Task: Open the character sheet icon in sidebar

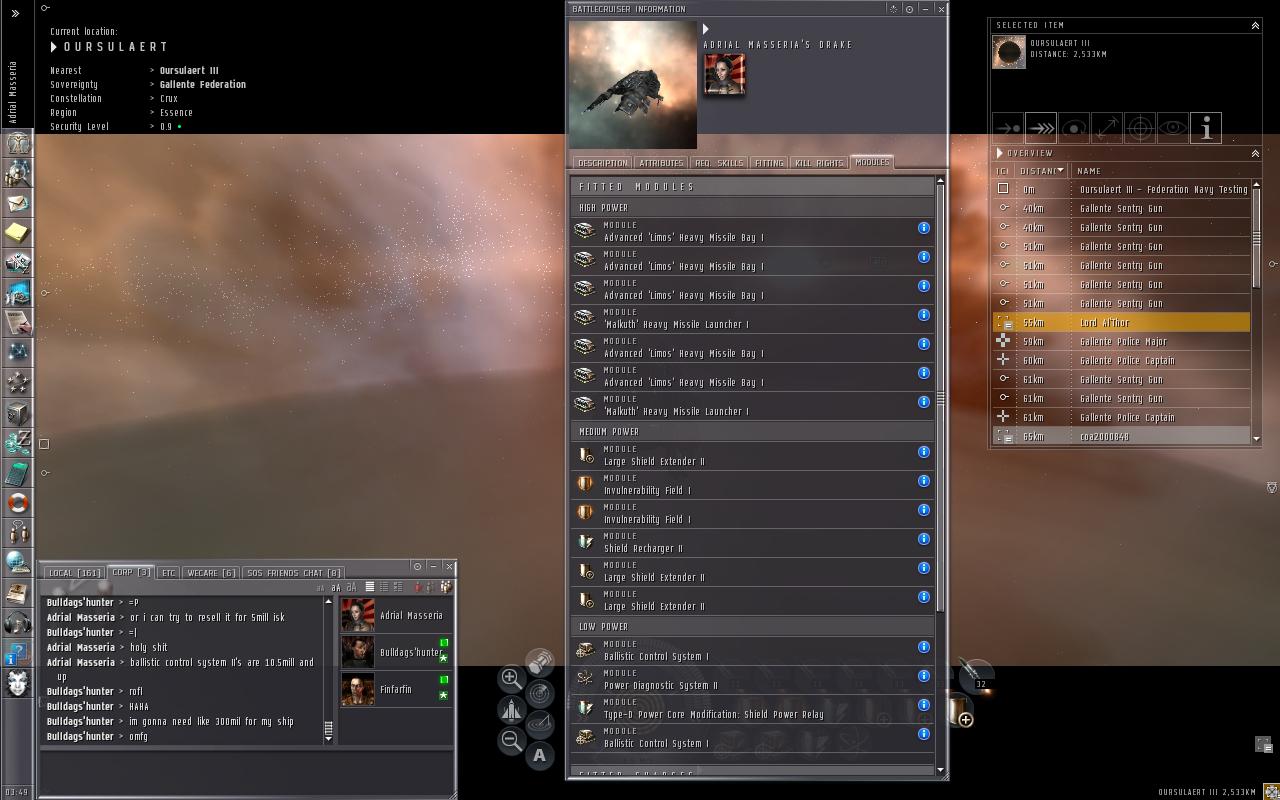Action: 18,143
